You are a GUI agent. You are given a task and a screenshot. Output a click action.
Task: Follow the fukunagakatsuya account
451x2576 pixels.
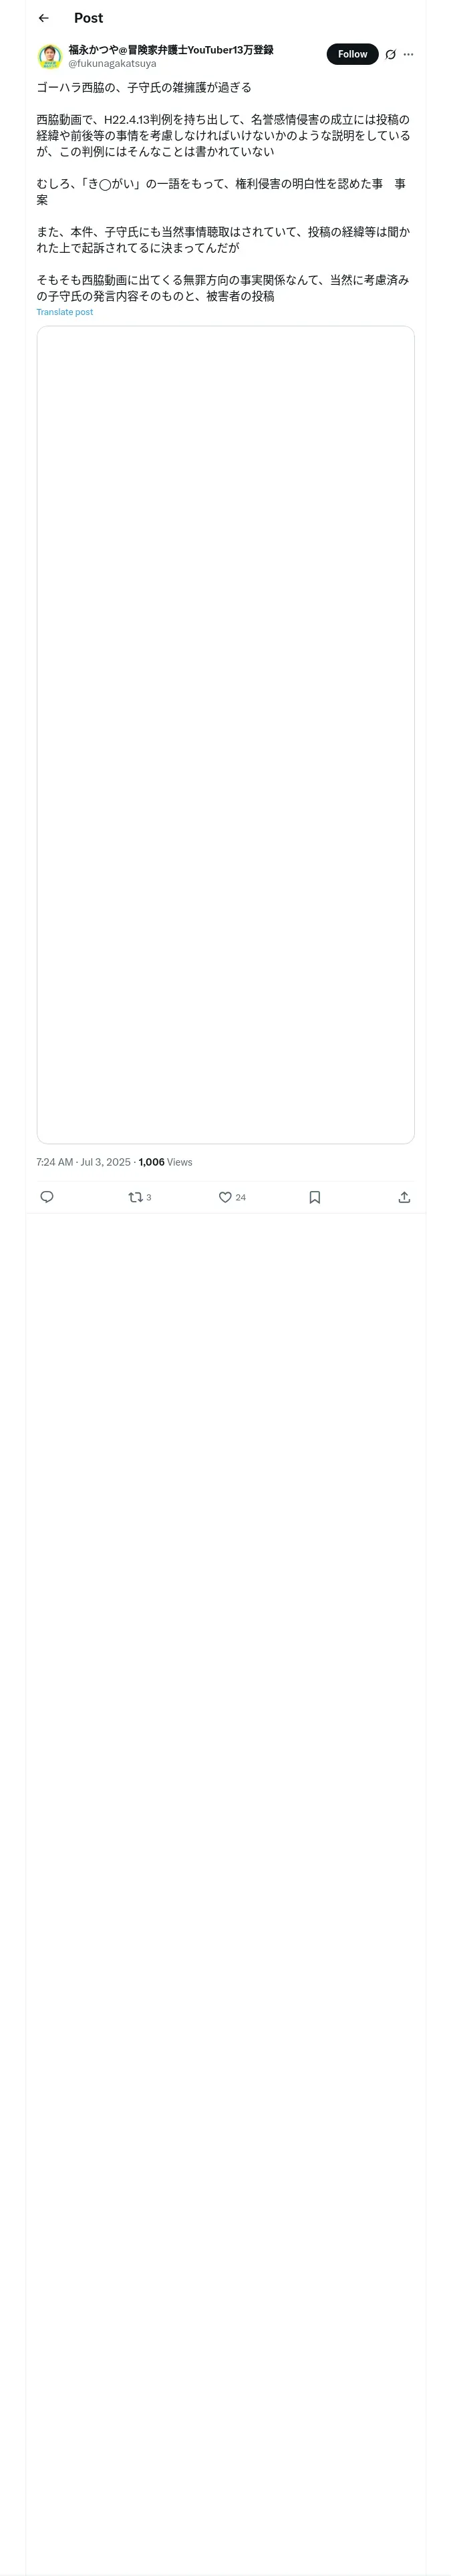pos(352,54)
